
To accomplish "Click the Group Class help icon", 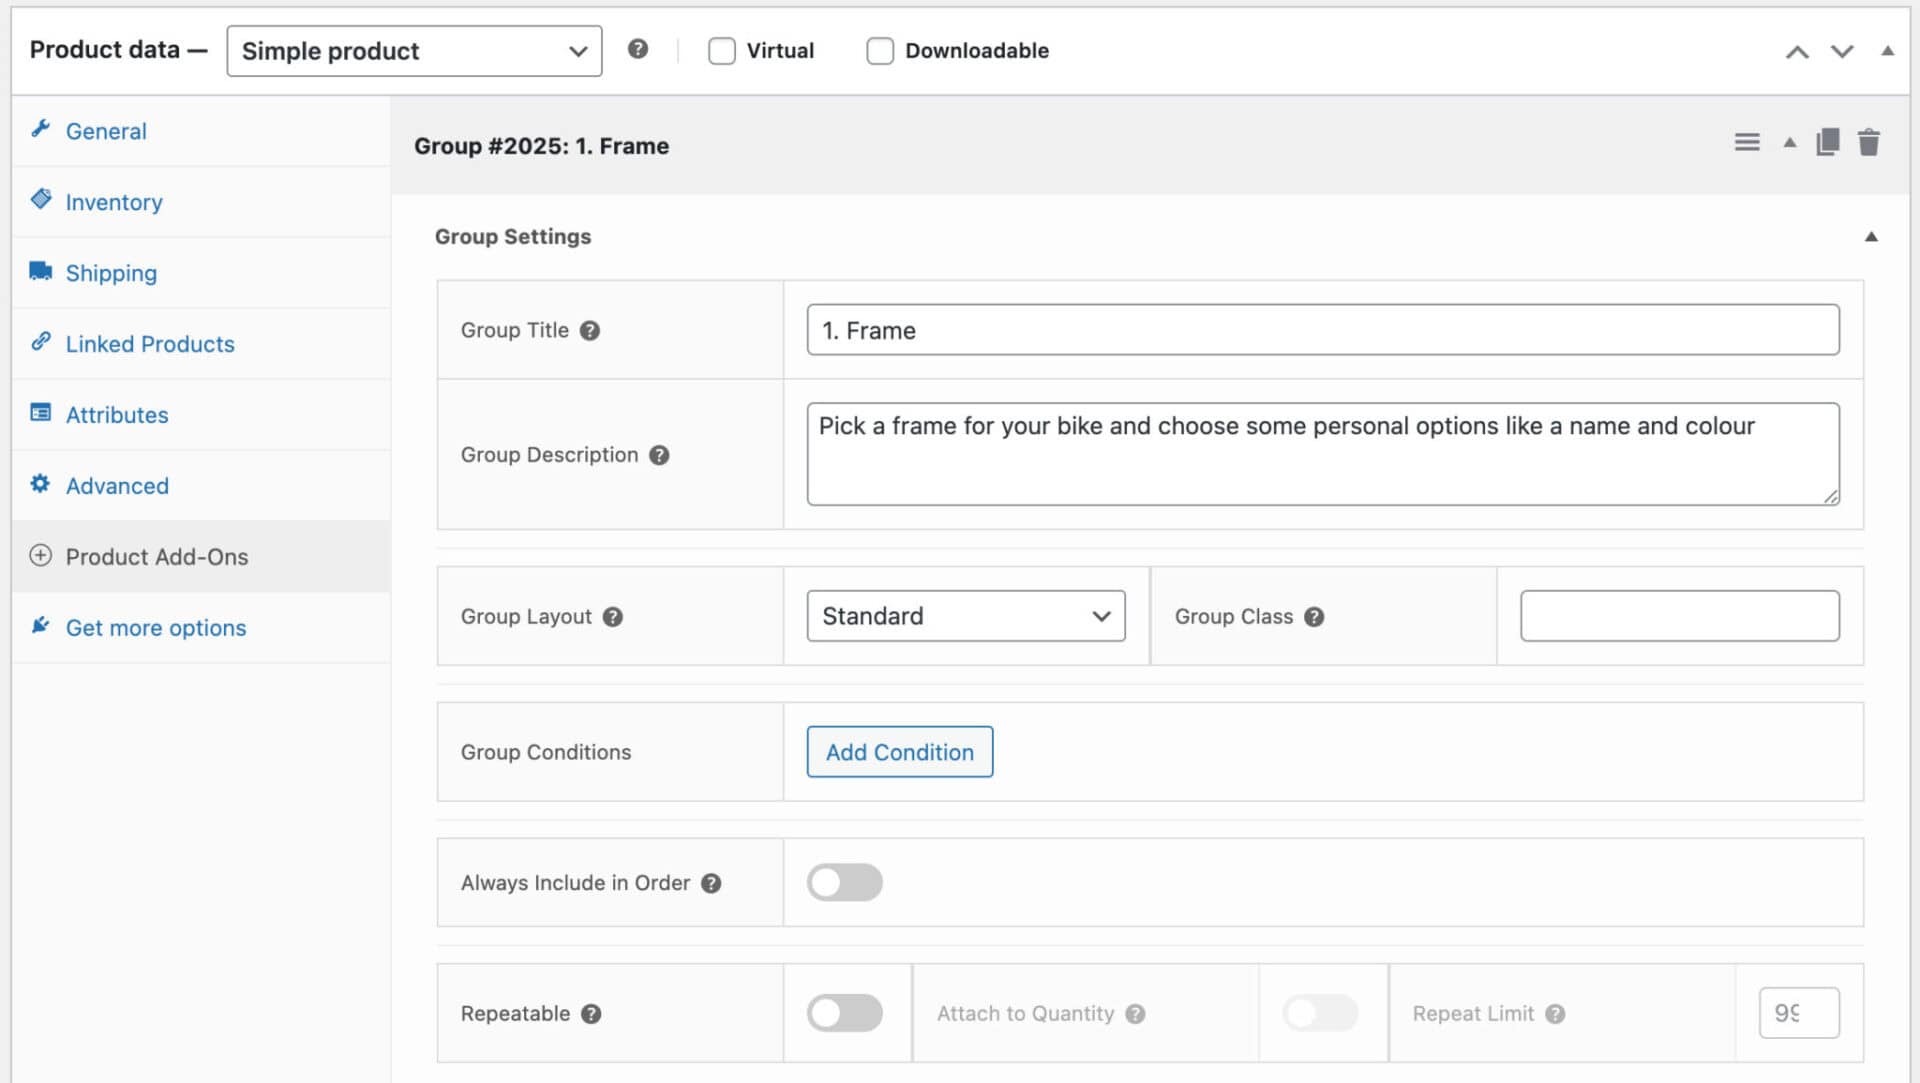I will pos(1314,617).
